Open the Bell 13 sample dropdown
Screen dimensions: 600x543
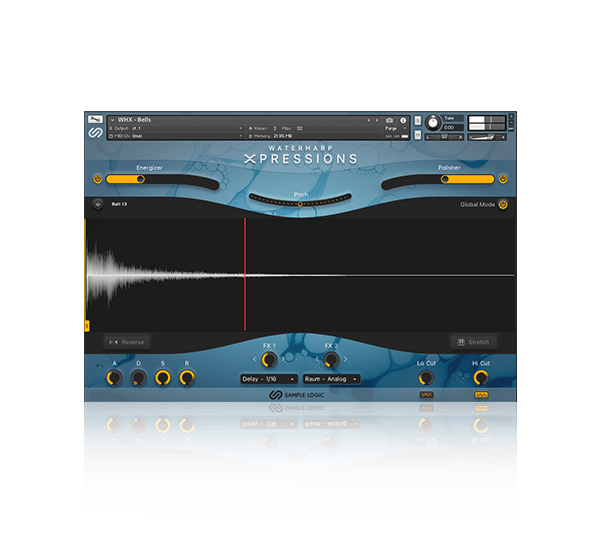pyautogui.click(x=98, y=204)
